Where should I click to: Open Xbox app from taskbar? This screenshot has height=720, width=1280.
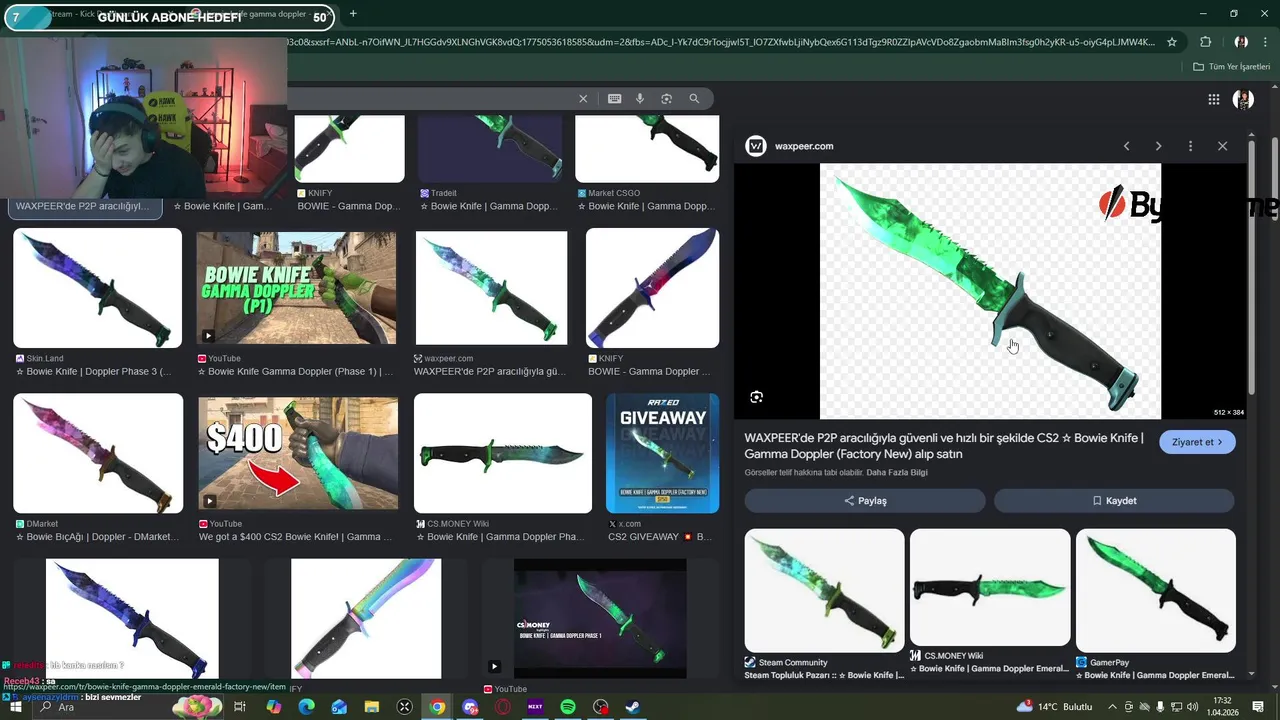coord(404,707)
